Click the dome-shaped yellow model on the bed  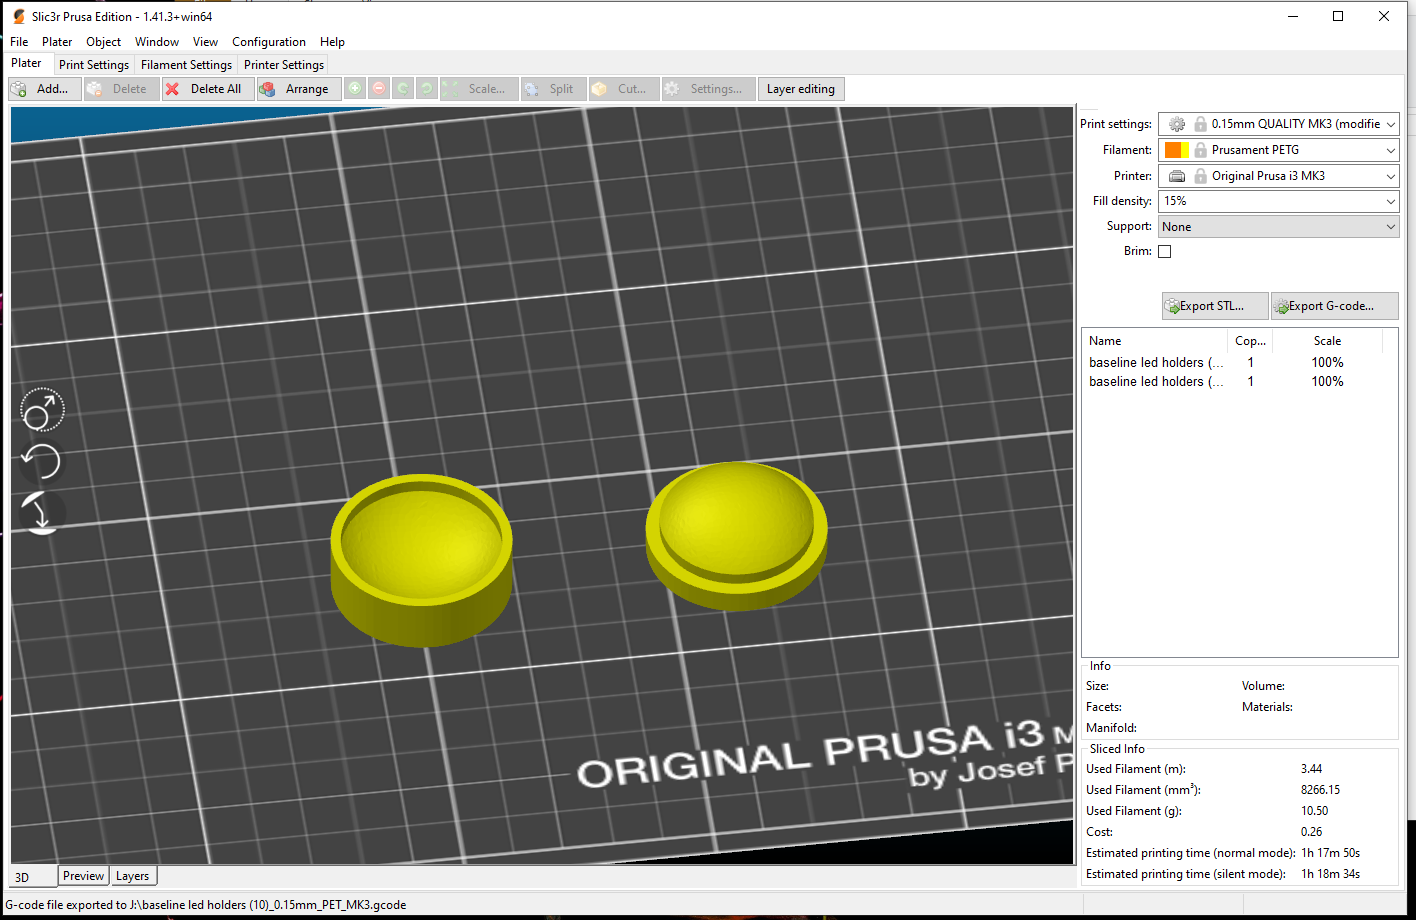(737, 535)
